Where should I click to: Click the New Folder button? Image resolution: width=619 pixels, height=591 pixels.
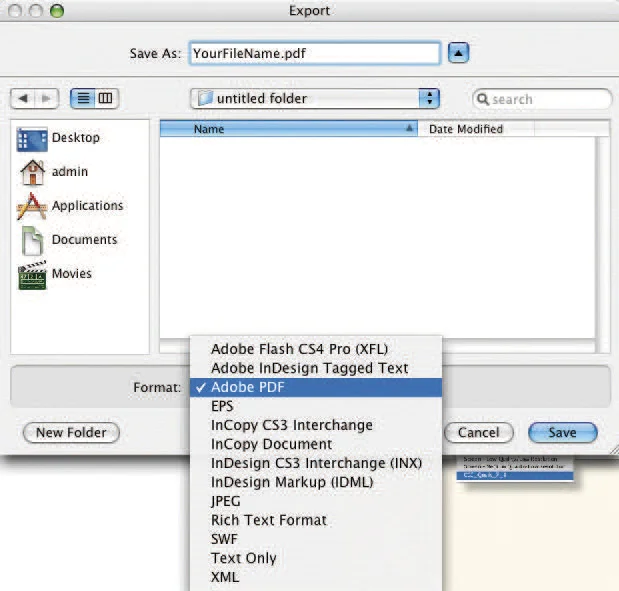71,433
